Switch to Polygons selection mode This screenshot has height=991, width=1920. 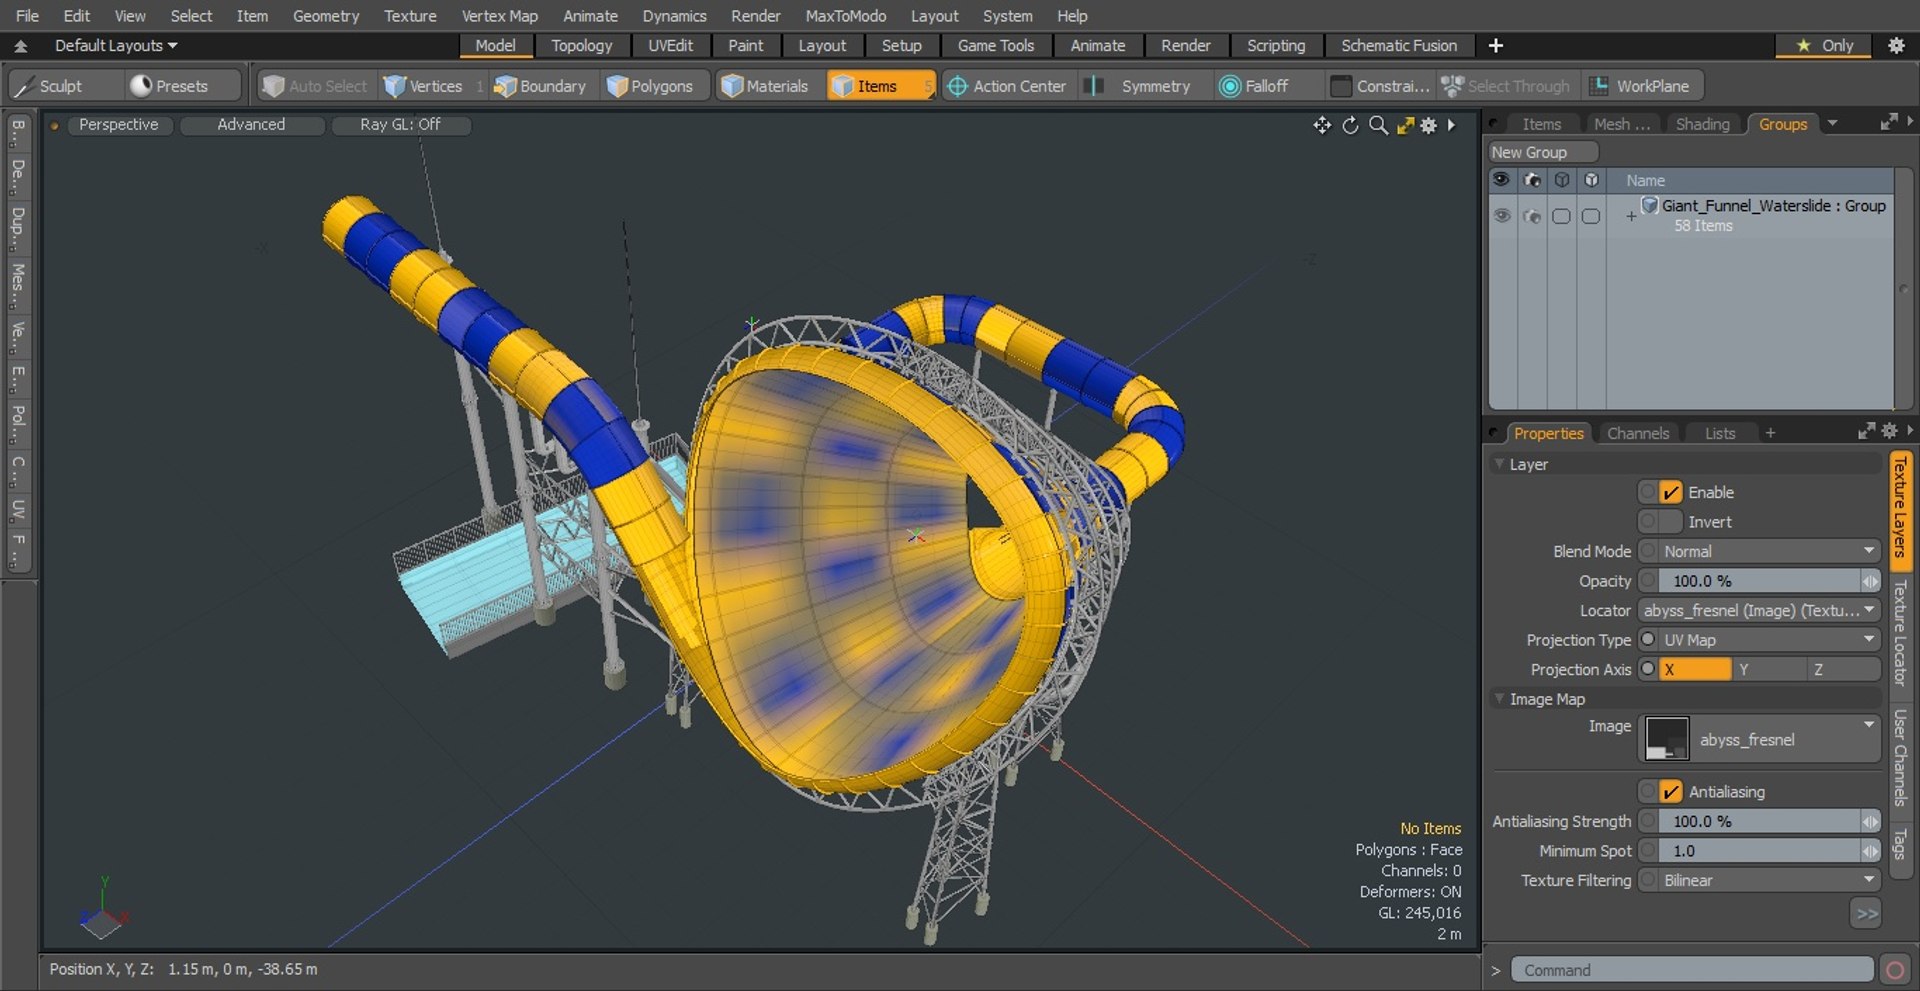(652, 86)
